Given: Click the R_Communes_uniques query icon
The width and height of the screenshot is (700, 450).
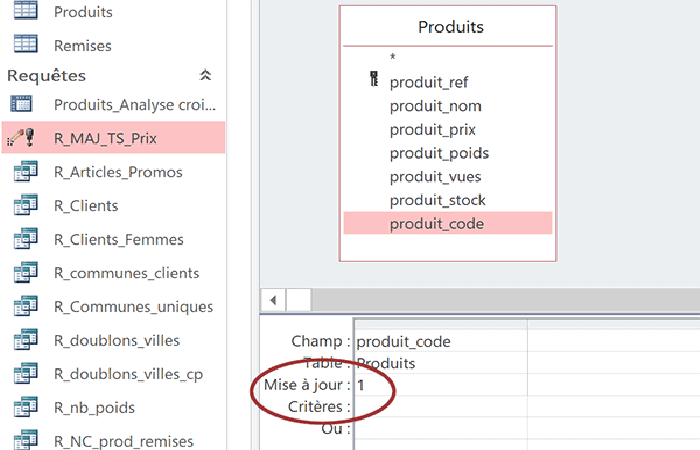Looking at the screenshot, I should point(25,306).
